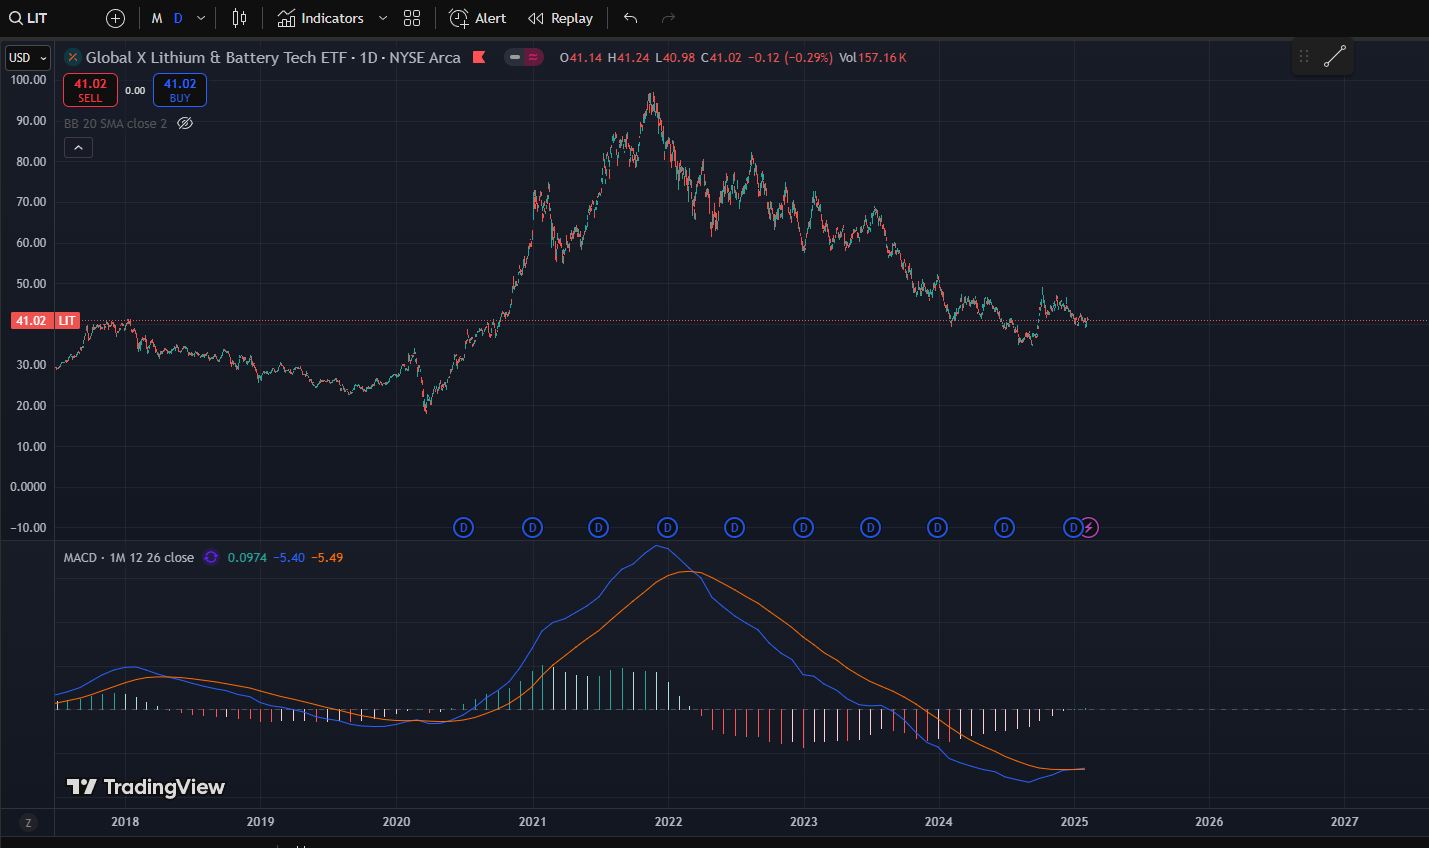The width and height of the screenshot is (1429, 848).
Task: Click the Z timezone button
Action: click(28, 823)
